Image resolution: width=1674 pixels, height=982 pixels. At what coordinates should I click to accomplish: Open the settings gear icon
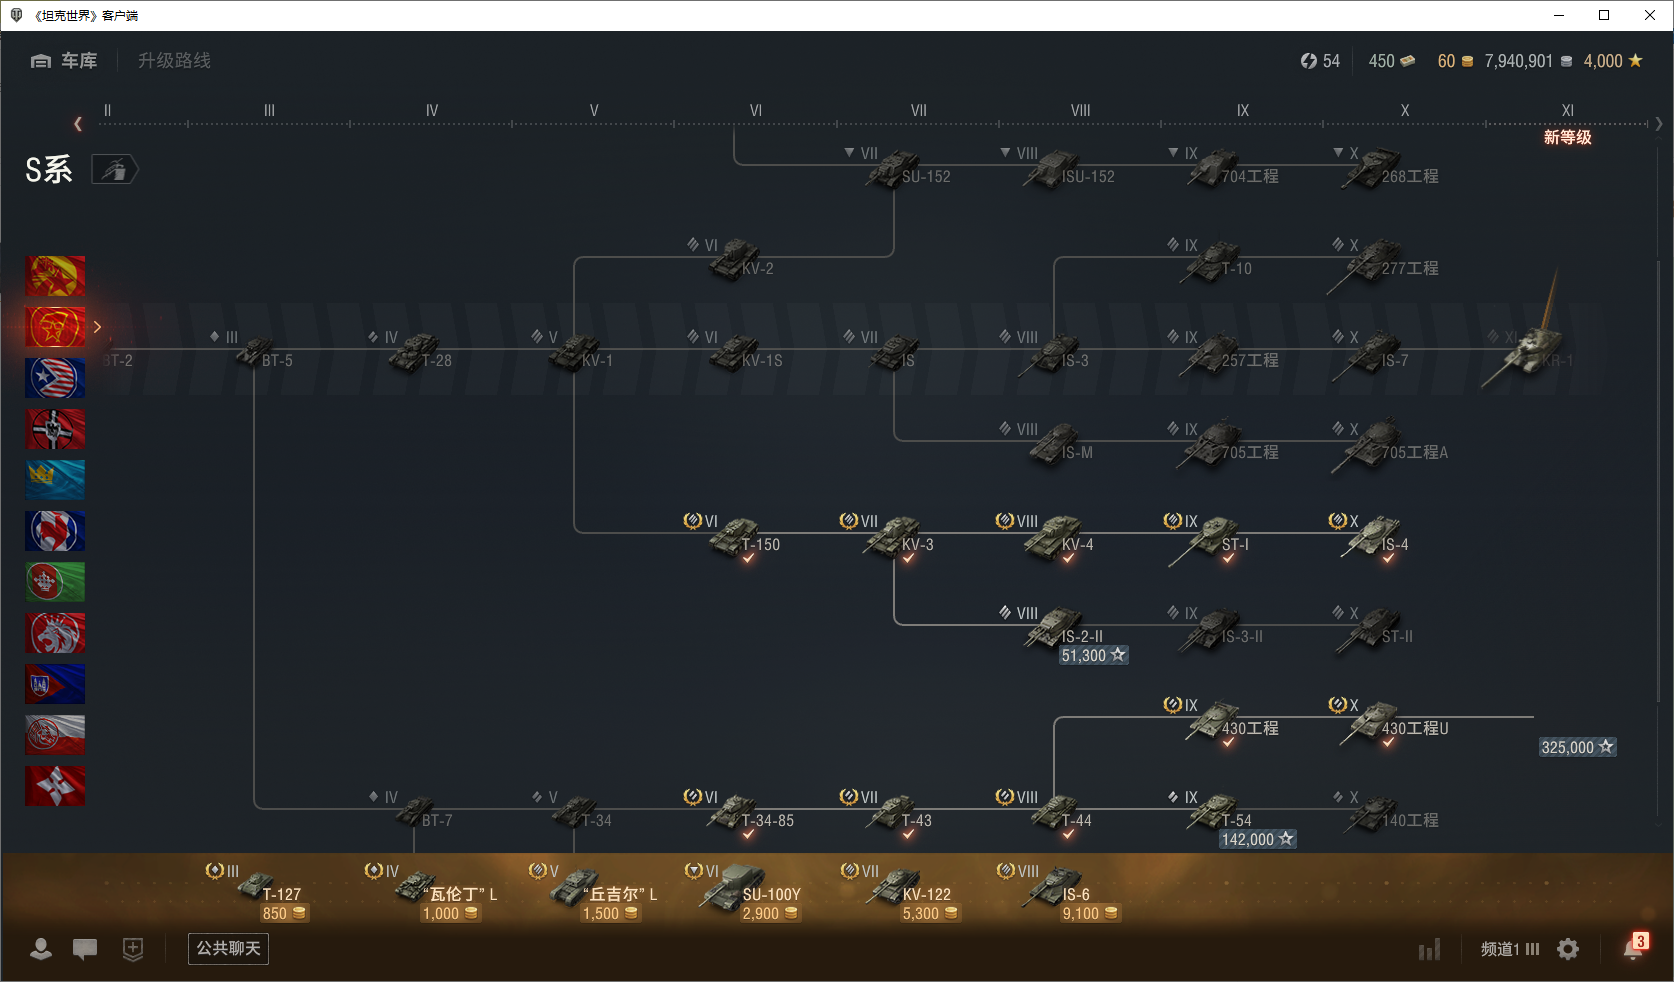pos(1568,949)
